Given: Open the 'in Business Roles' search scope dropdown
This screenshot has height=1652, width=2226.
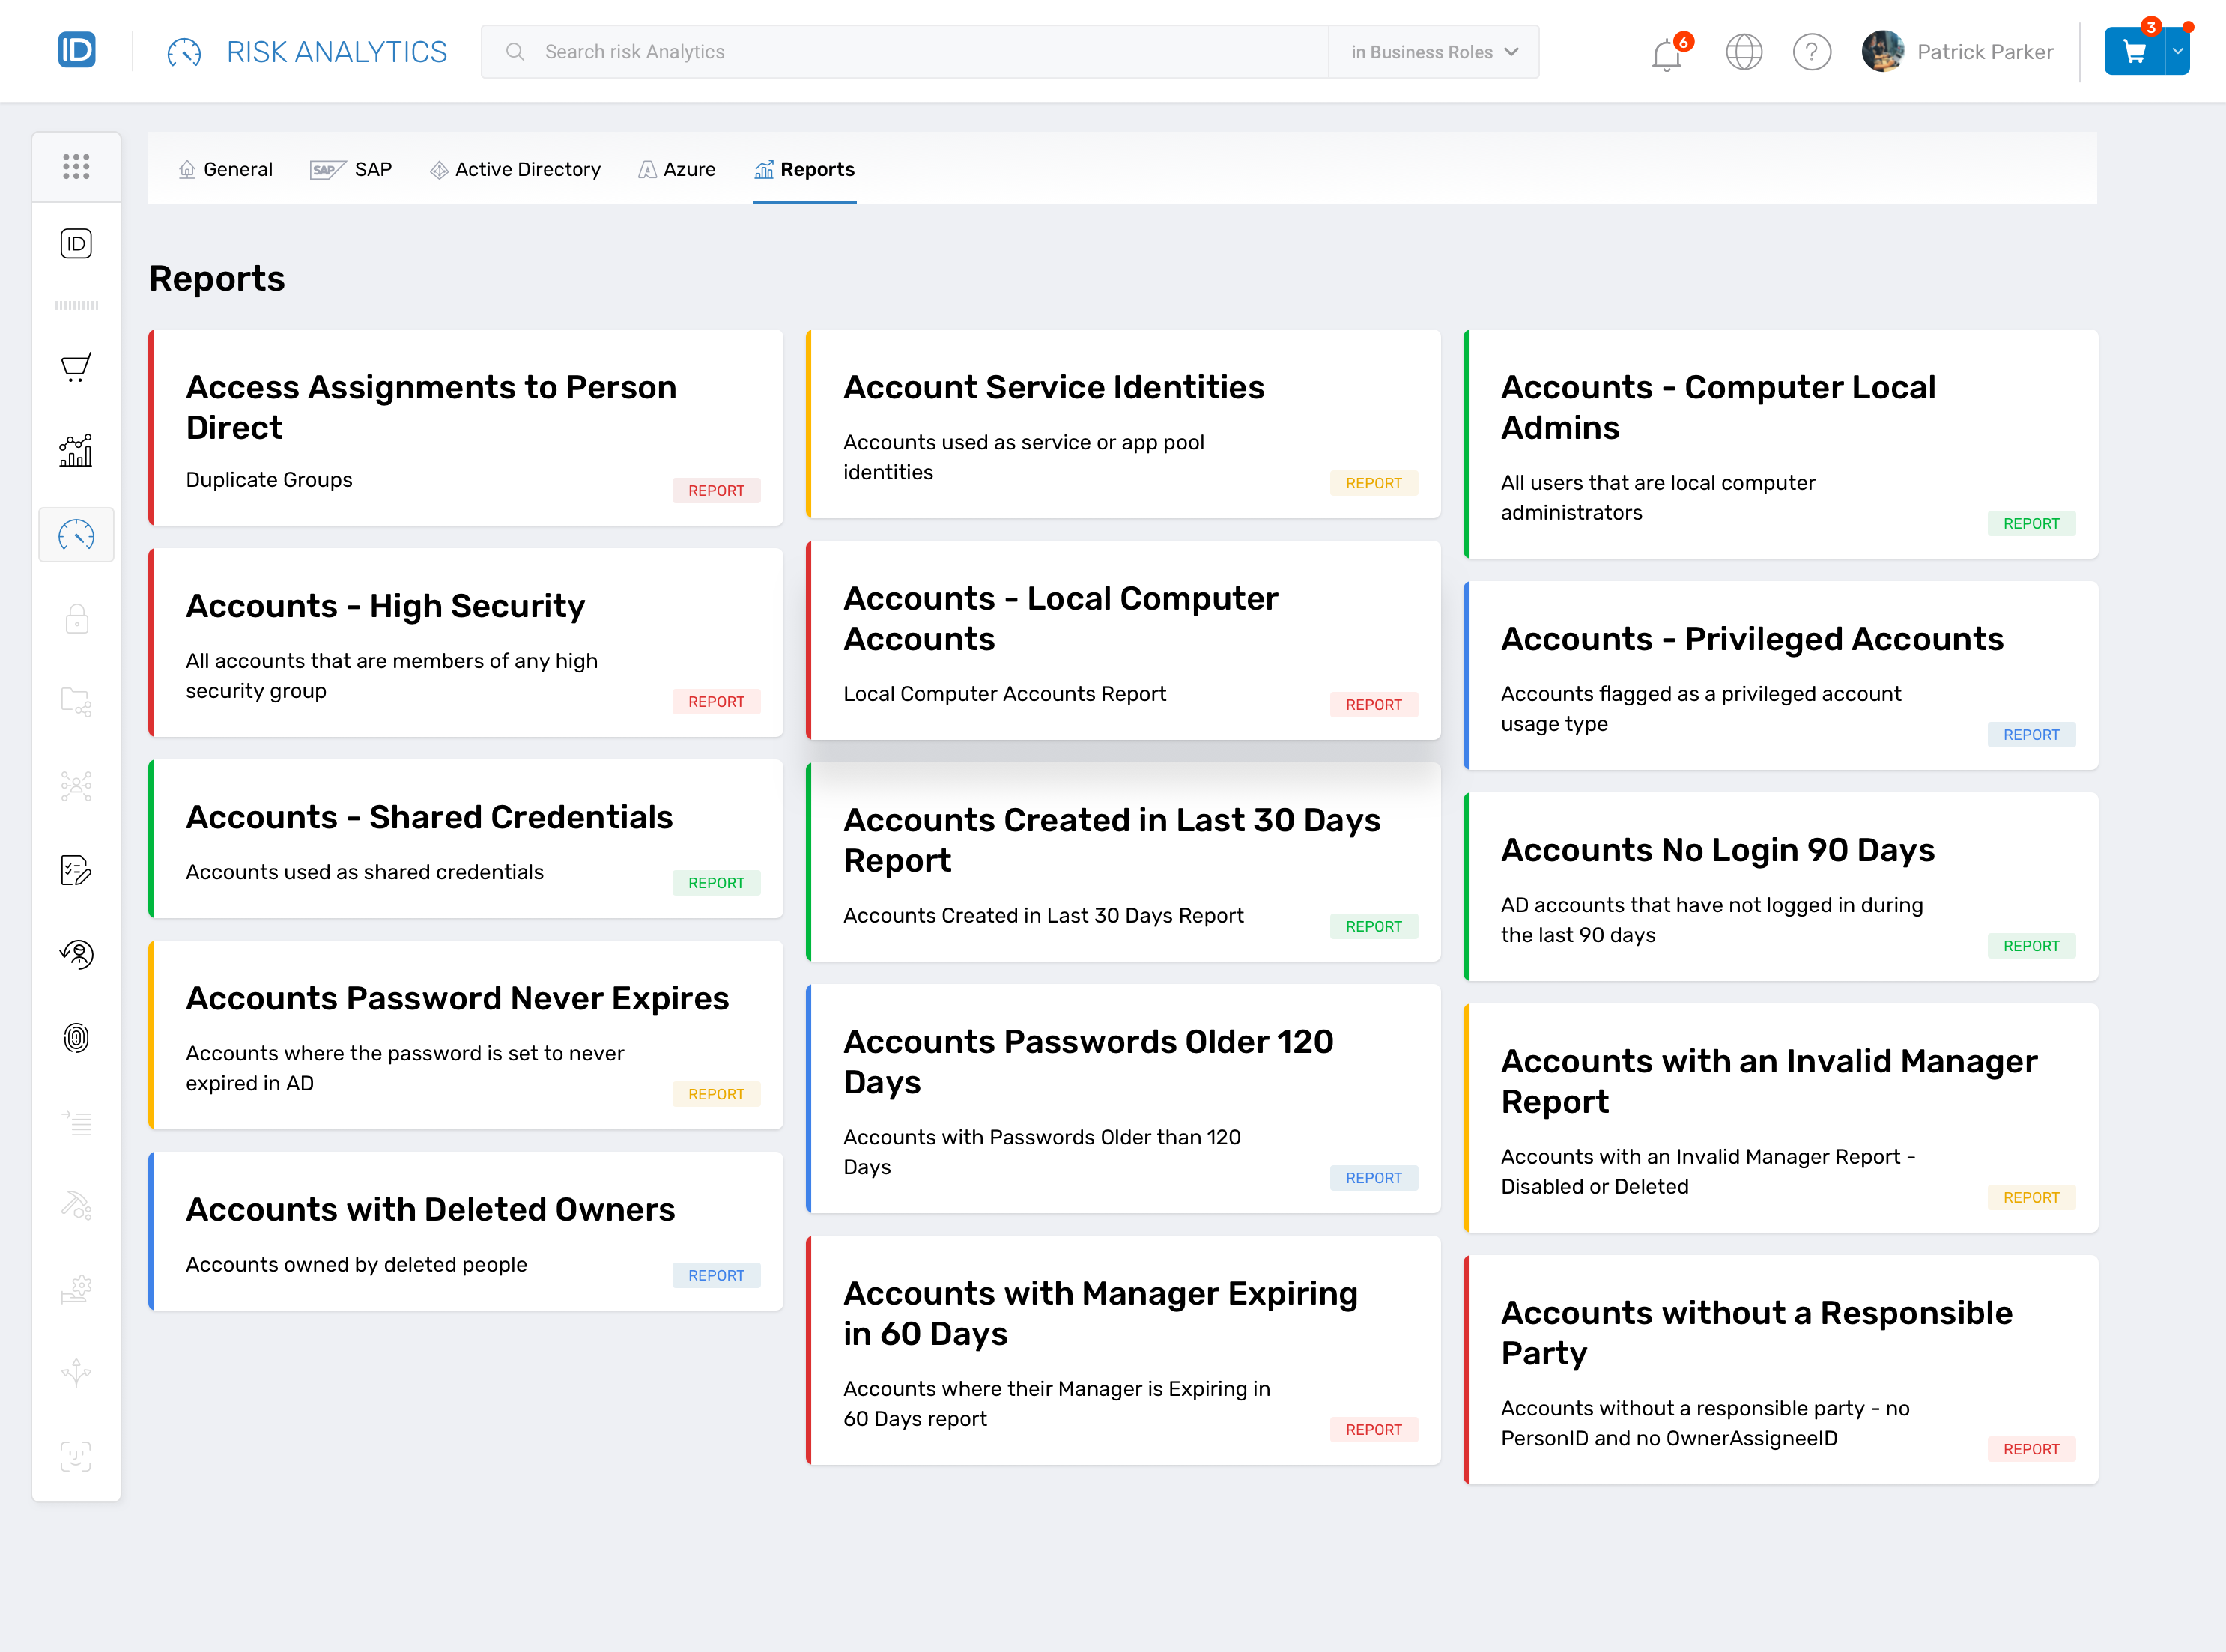Looking at the screenshot, I should (1432, 51).
